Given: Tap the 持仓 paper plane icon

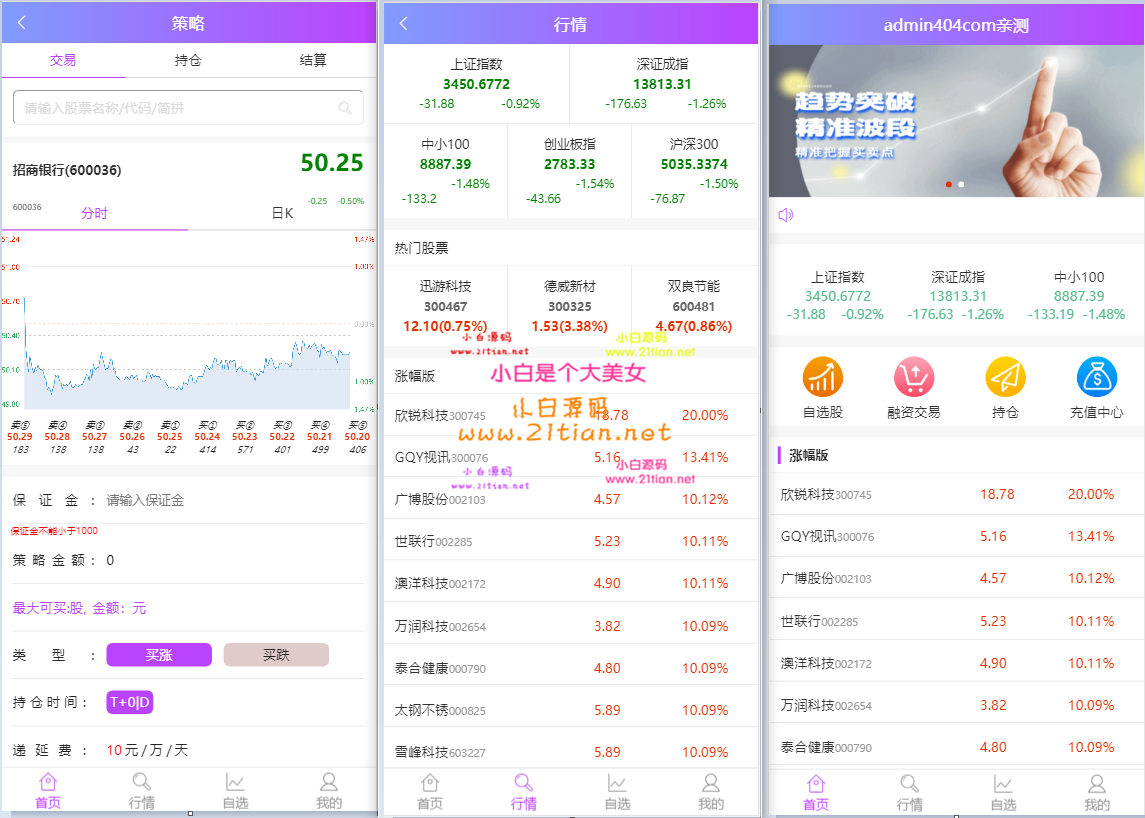Looking at the screenshot, I should click(x=1005, y=377).
